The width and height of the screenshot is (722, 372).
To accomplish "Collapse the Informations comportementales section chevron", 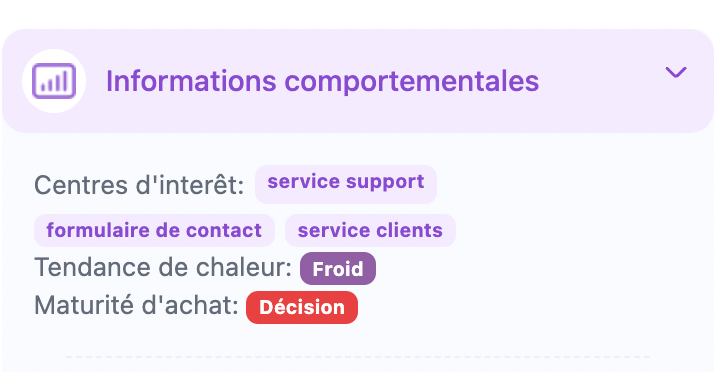I will 675,72.
